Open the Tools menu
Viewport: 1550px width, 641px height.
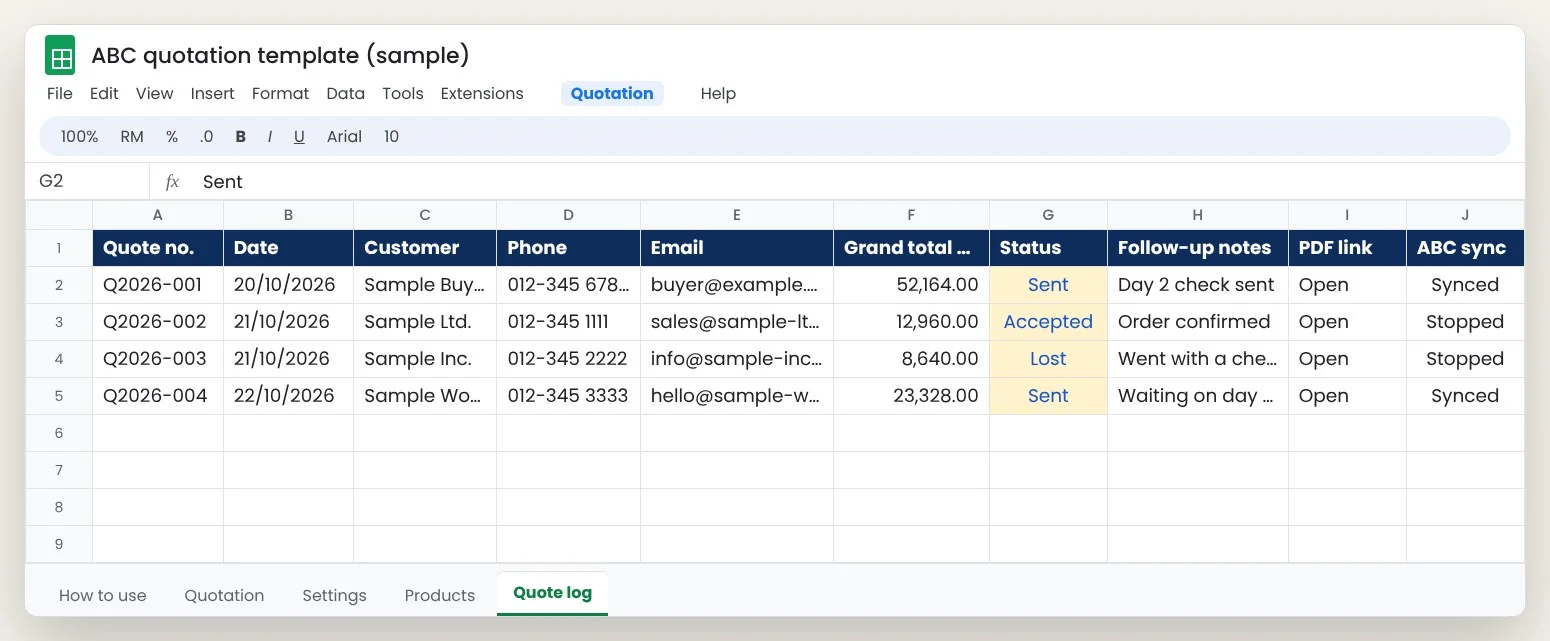[x=403, y=93]
